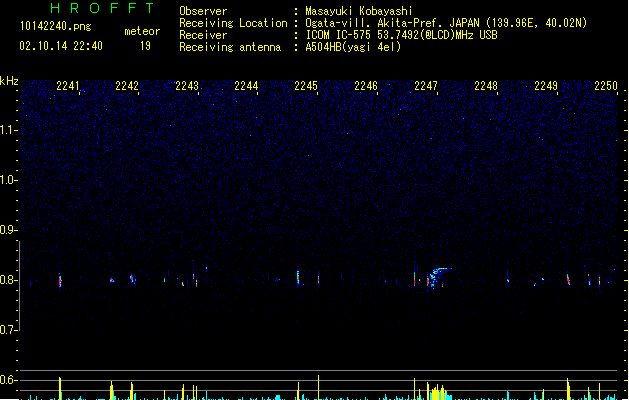The width and height of the screenshot is (629, 400).
Task: Click the 2241 time marker
Action: pyautogui.click(x=67, y=86)
